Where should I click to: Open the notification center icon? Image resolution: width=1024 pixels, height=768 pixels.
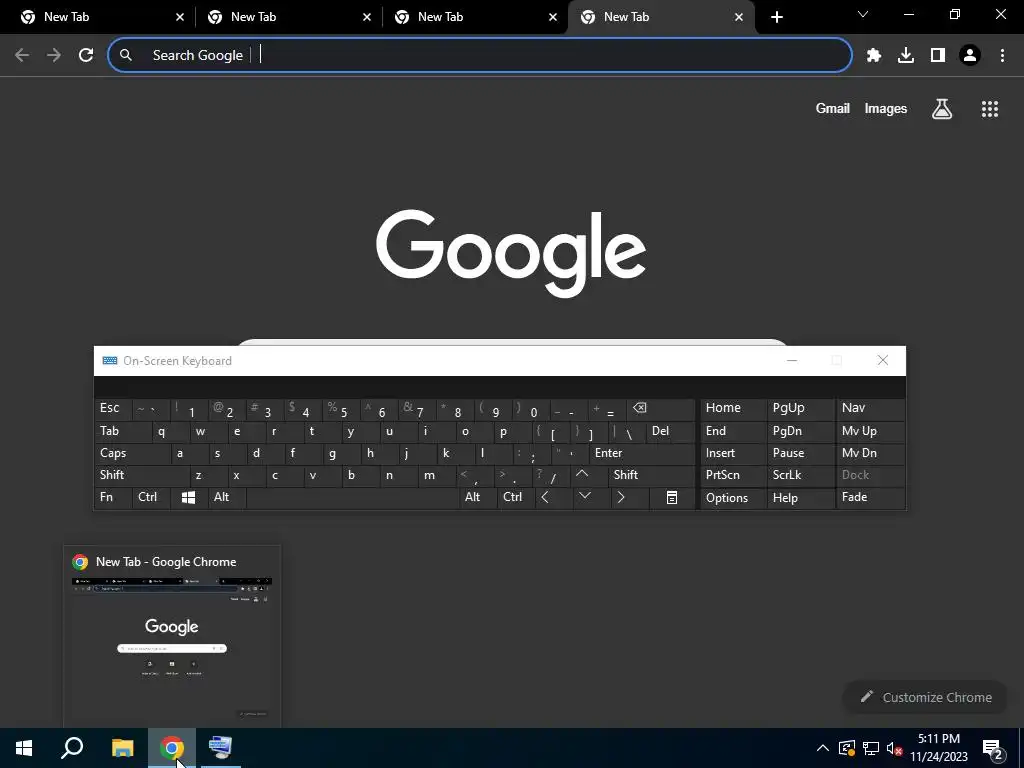pyautogui.click(x=993, y=749)
